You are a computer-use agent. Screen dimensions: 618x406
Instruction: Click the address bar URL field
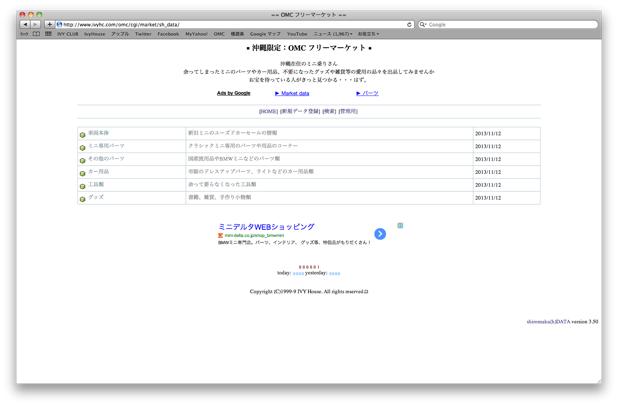click(x=234, y=24)
